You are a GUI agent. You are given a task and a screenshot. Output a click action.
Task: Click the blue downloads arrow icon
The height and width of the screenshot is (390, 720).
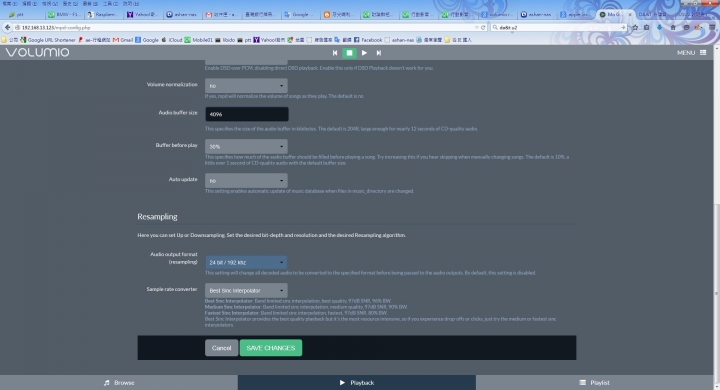(659, 28)
